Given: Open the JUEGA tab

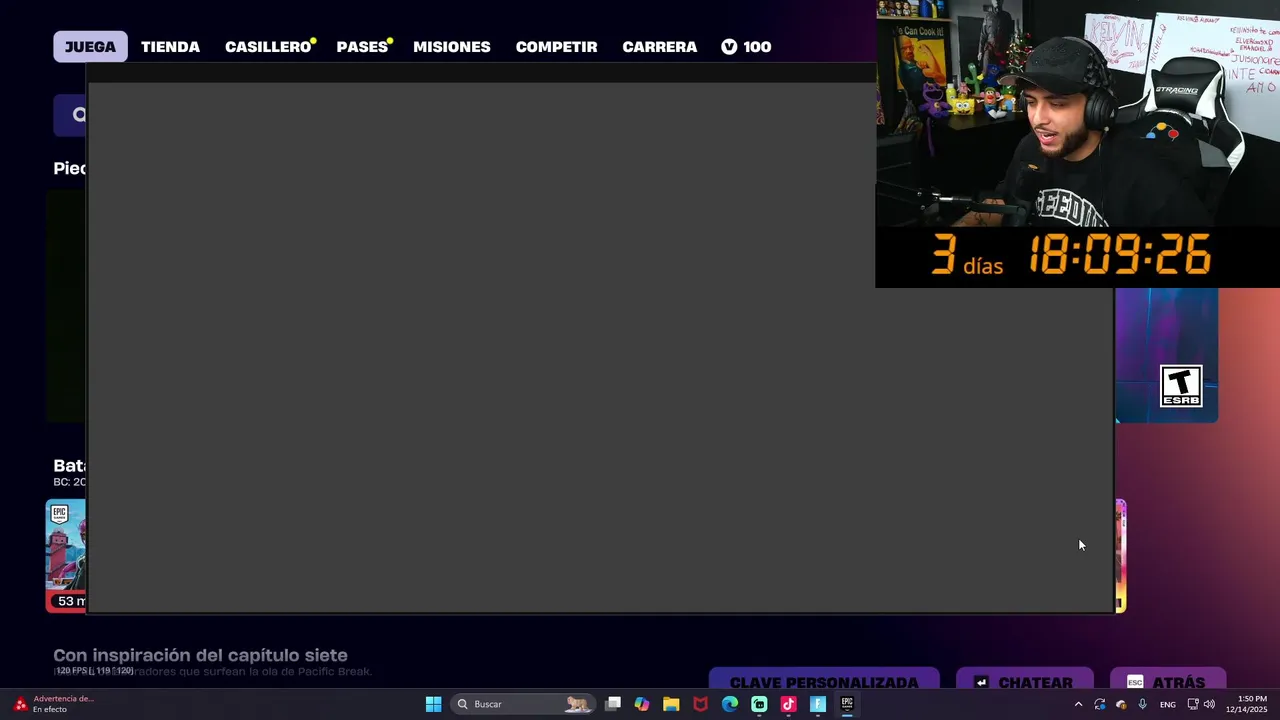Looking at the screenshot, I should 90,47.
